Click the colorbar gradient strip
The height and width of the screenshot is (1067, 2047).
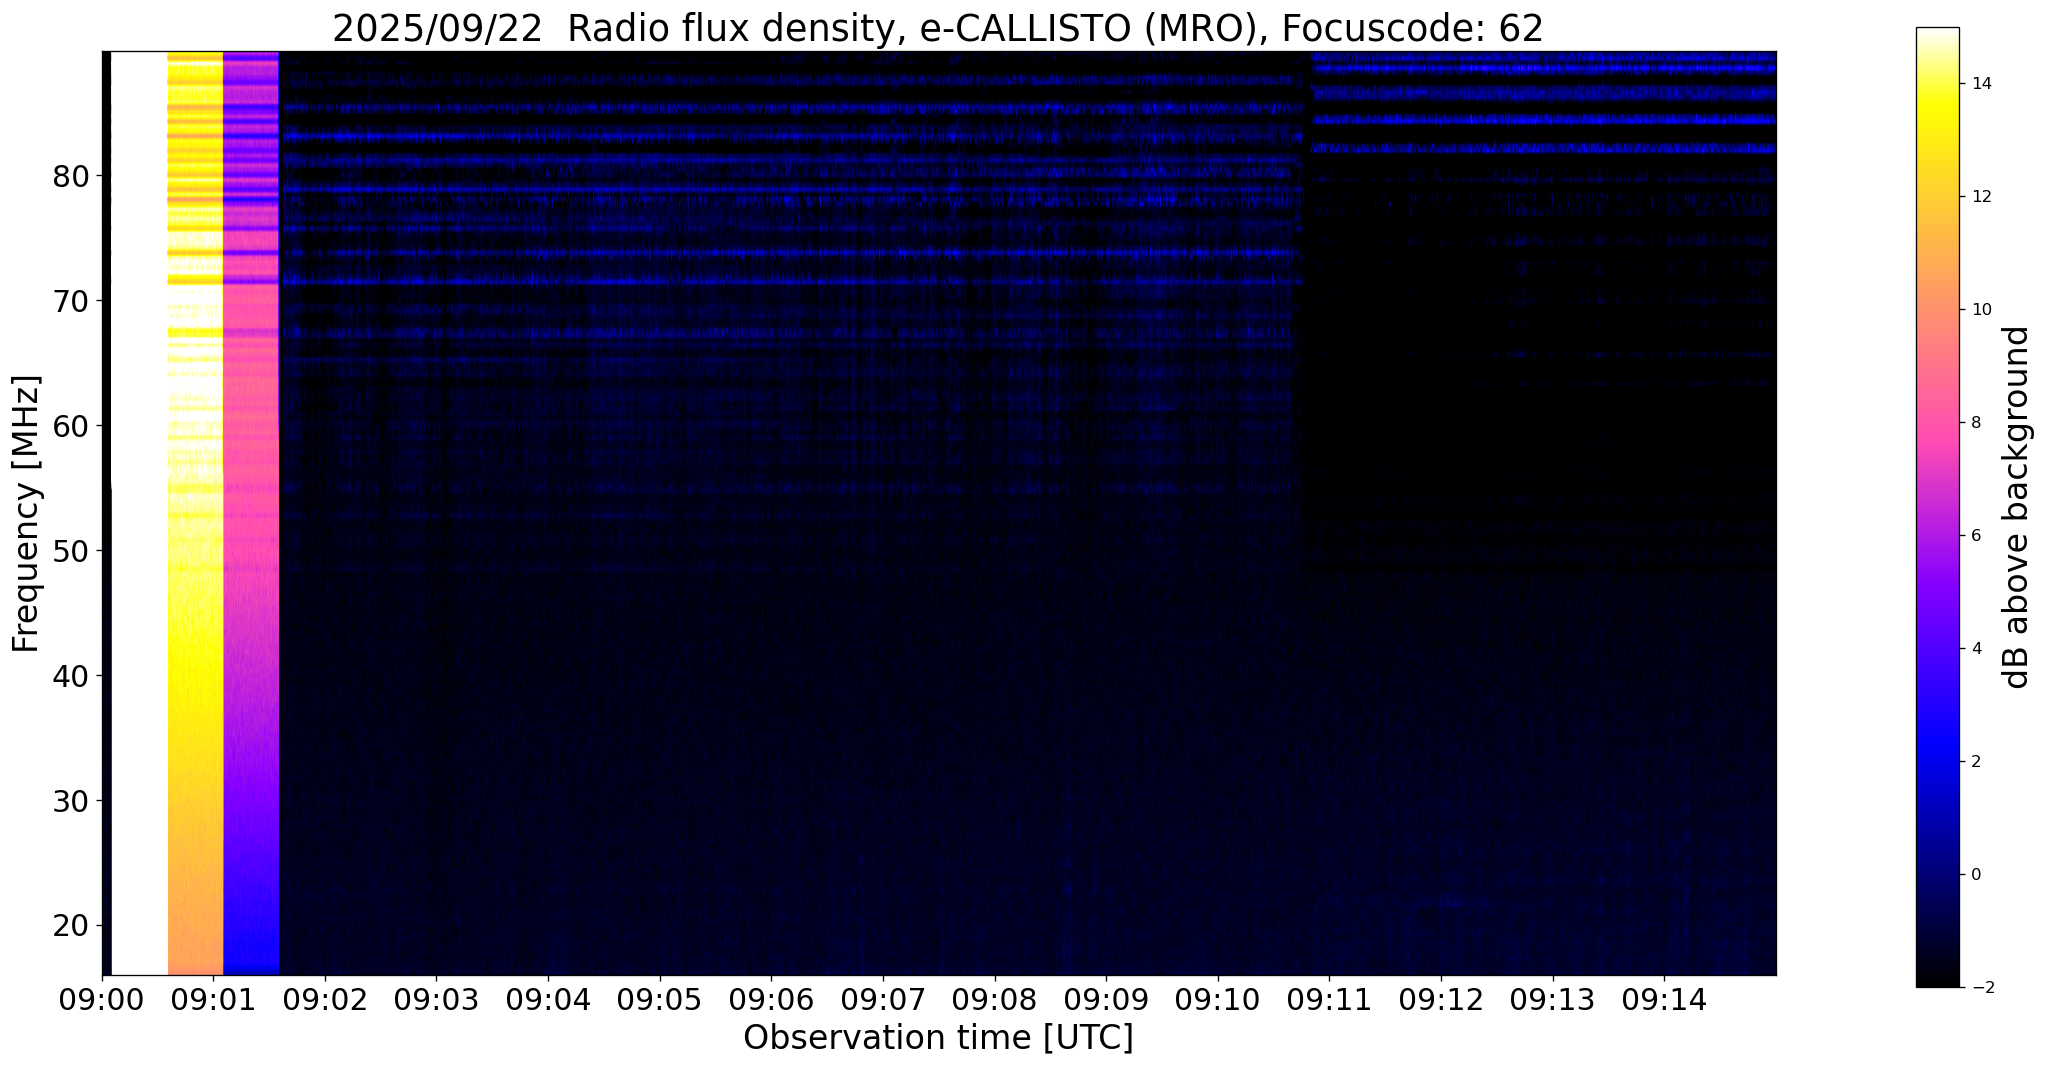point(1937,508)
